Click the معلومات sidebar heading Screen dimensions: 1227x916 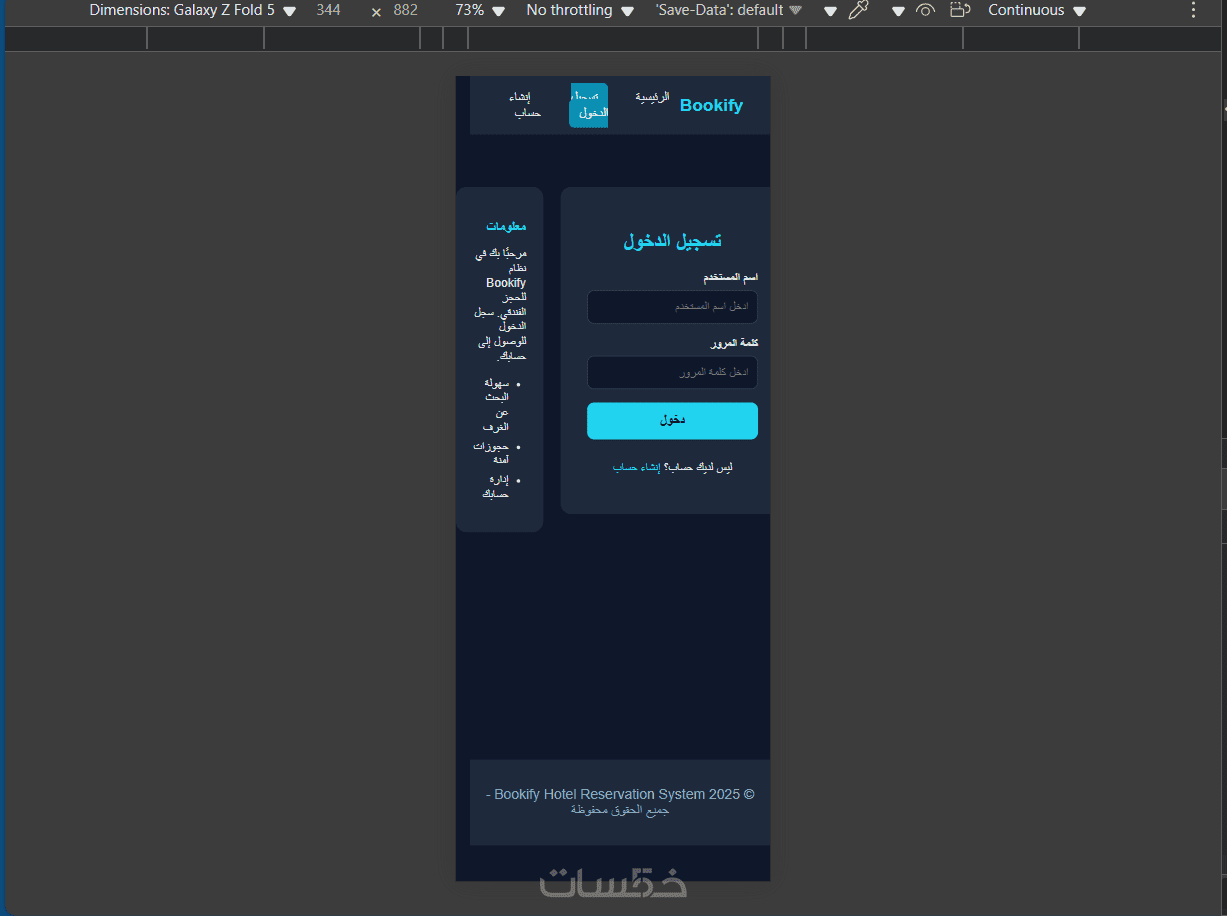tap(506, 227)
